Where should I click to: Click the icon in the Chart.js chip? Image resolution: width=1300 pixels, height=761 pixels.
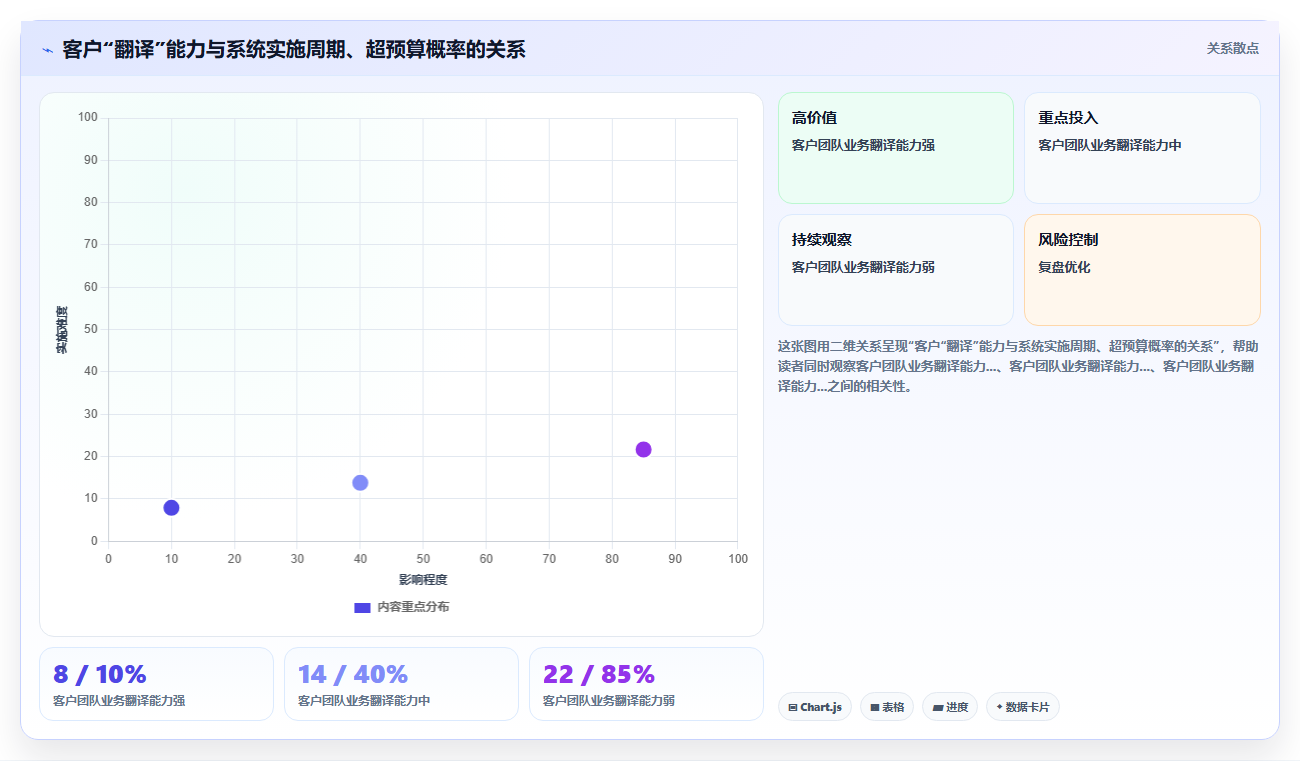(x=793, y=707)
